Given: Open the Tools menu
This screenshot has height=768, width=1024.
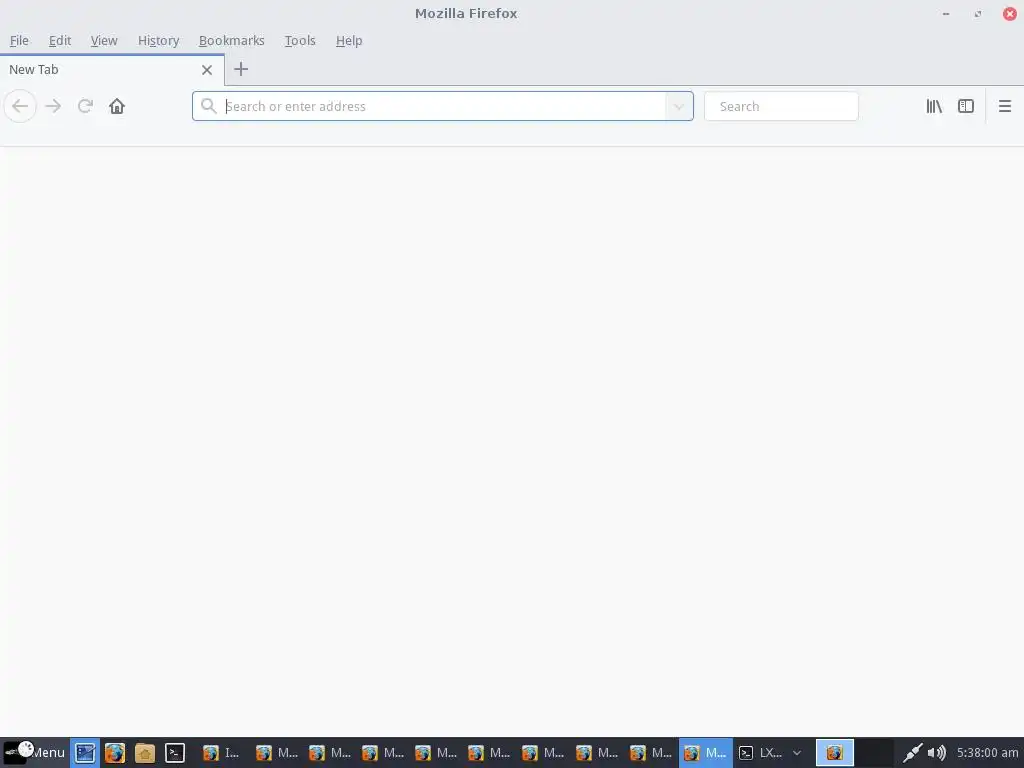Looking at the screenshot, I should coord(300,40).
